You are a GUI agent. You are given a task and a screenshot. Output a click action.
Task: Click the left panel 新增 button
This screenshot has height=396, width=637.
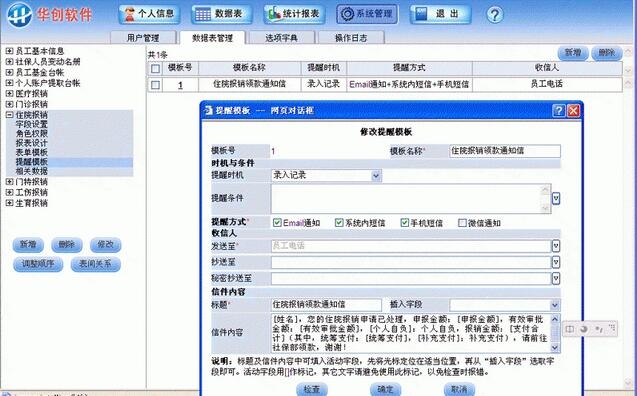pyautogui.click(x=28, y=245)
